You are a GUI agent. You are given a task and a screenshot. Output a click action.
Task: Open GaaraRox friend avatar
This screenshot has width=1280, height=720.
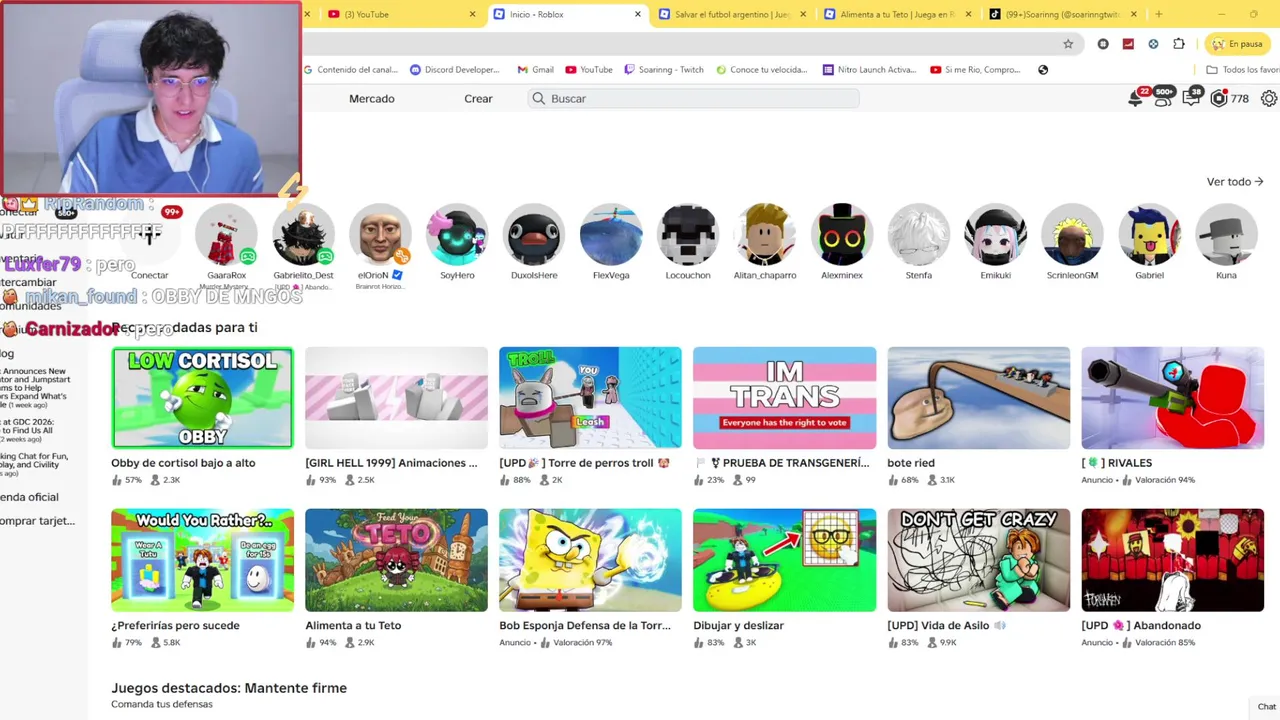[226, 236]
